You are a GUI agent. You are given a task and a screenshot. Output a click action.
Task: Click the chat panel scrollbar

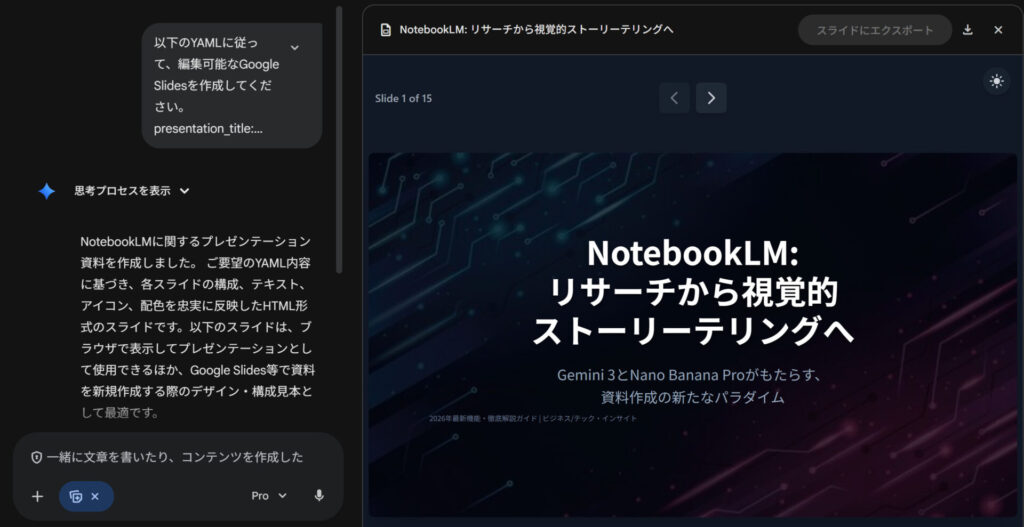(x=338, y=139)
